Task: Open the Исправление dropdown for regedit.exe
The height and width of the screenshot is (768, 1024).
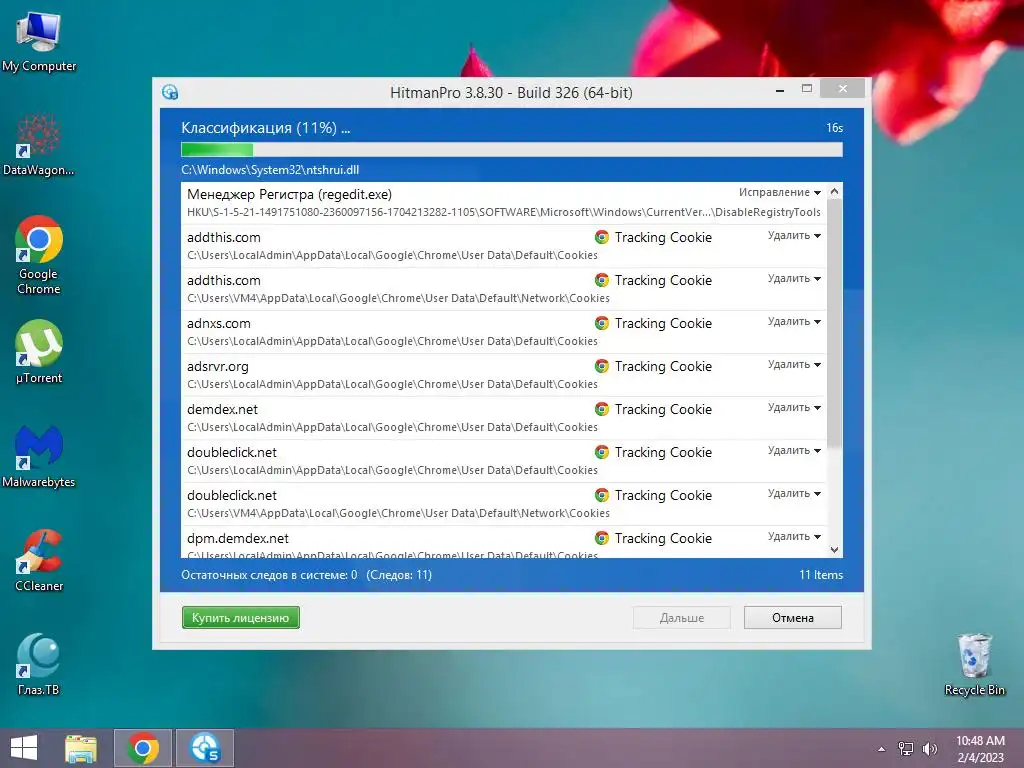Action: [x=780, y=192]
